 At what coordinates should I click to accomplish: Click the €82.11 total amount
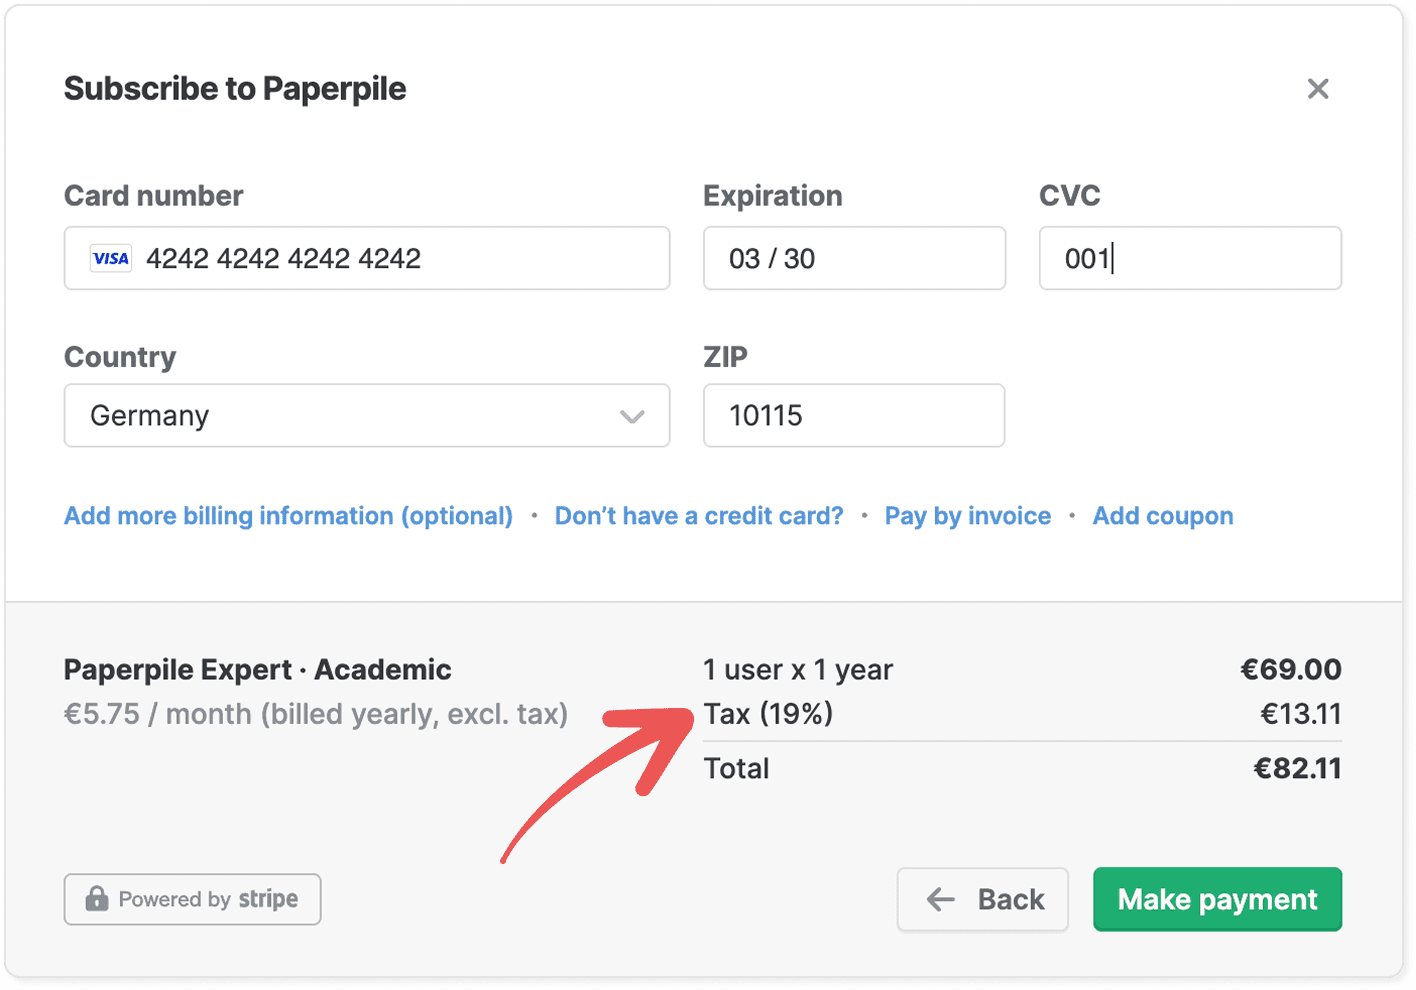(1297, 769)
